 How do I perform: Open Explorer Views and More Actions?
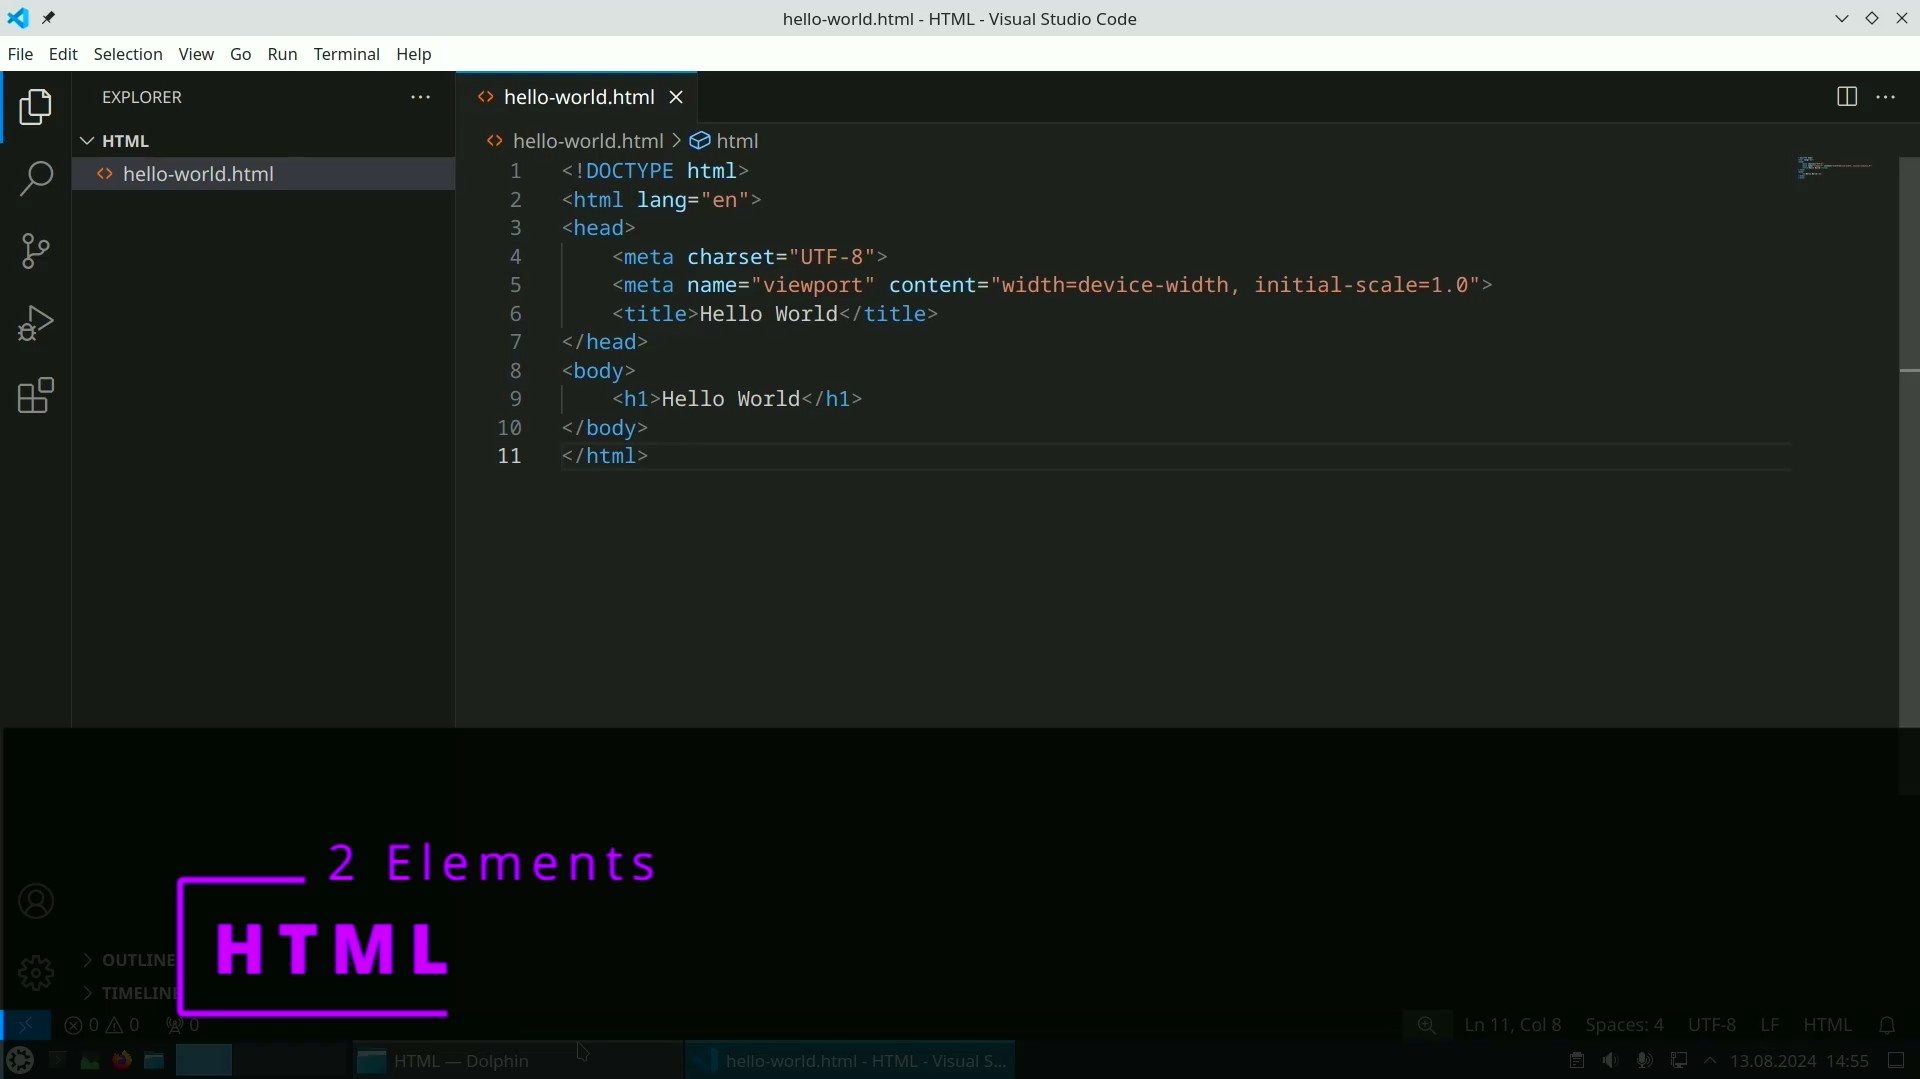click(x=421, y=97)
